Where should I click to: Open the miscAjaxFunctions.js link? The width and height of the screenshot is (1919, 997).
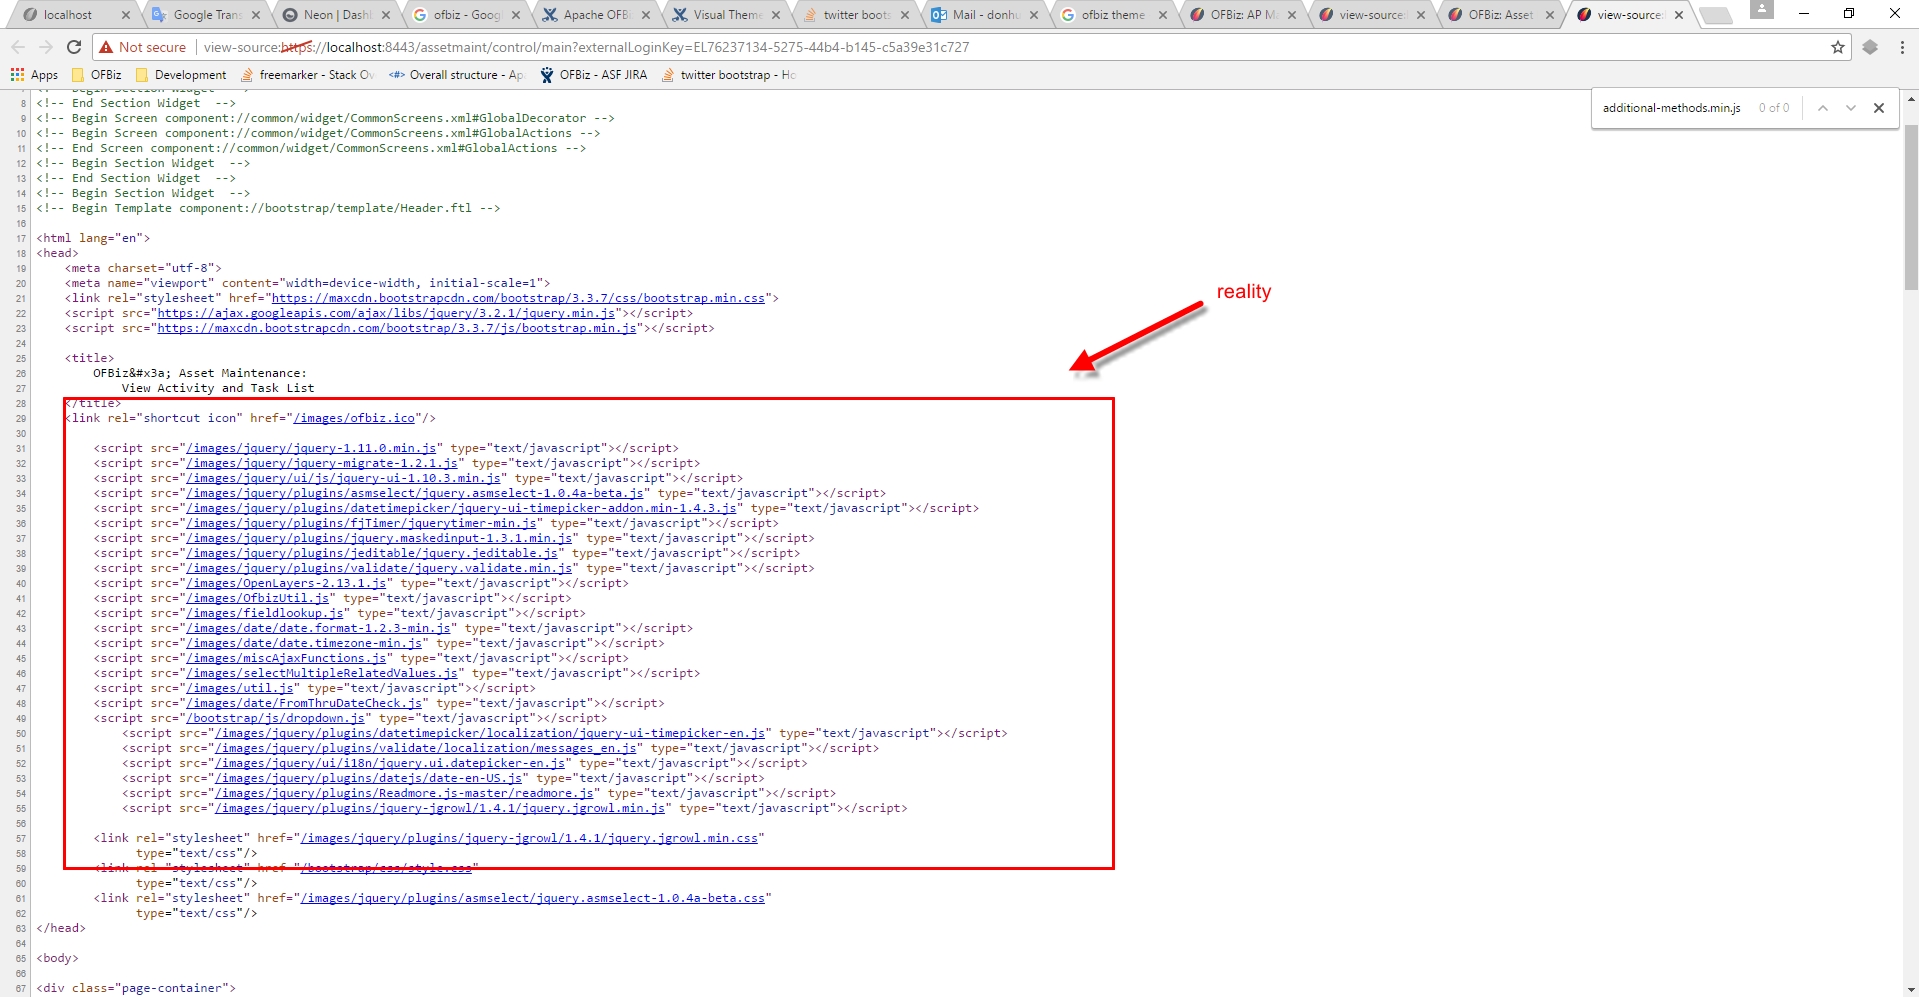pos(286,658)
